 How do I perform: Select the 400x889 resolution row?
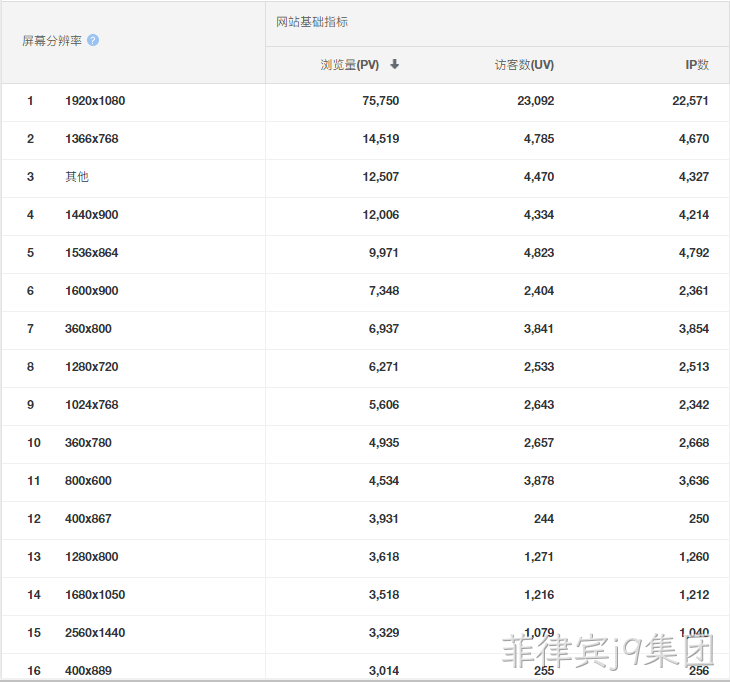click(x=365, y=669)
